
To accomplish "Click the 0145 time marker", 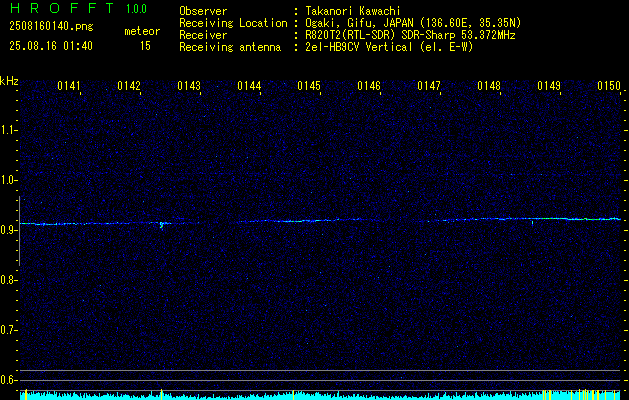I will point(309,86).
